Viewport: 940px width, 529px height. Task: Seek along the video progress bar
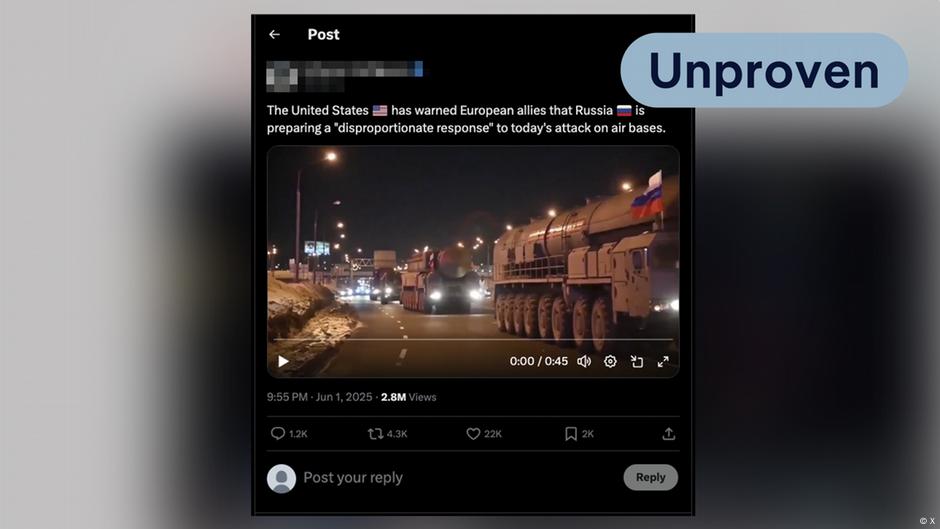(x=473, y=339)
